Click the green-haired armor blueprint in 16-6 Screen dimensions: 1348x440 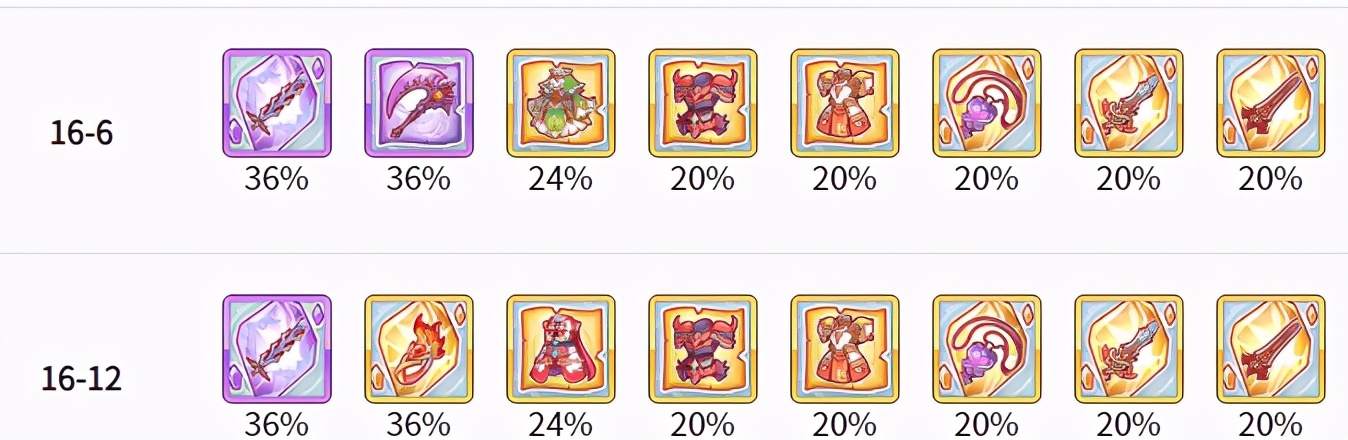click(x=561, y=103)
